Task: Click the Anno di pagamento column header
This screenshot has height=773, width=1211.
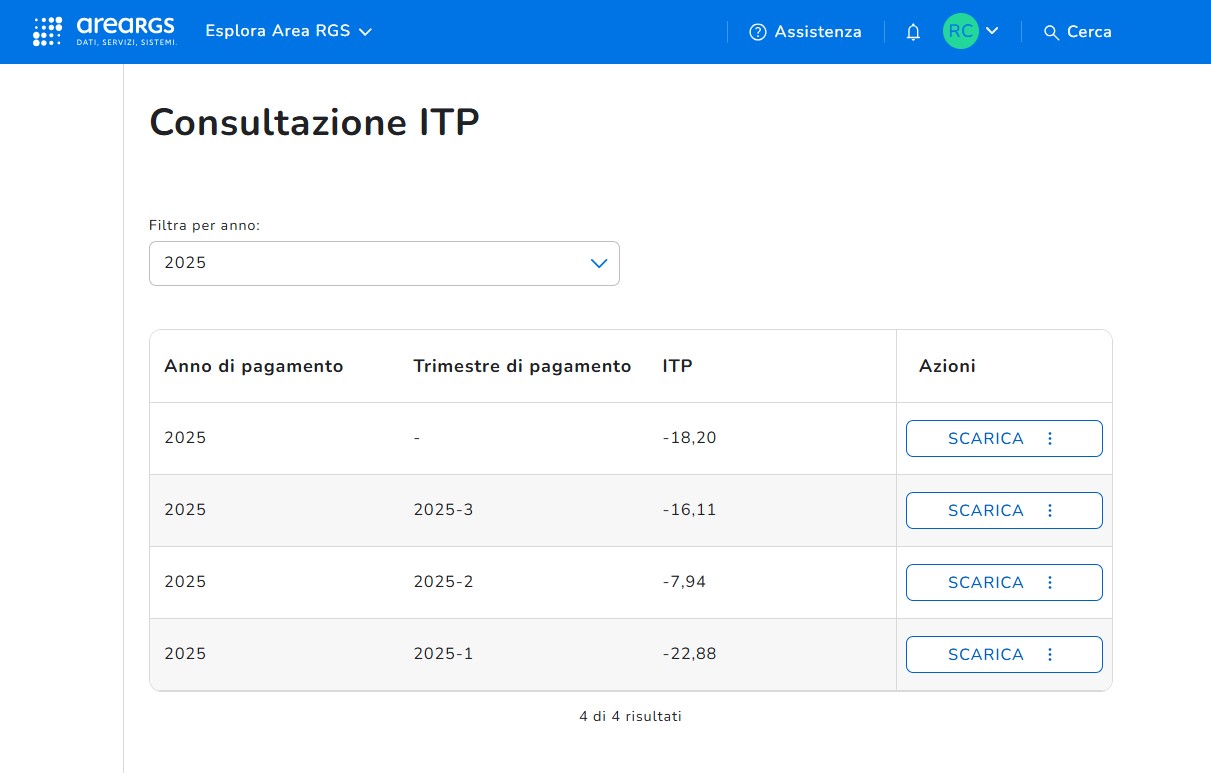Action: pyautogui.click(x=253, y=366)
